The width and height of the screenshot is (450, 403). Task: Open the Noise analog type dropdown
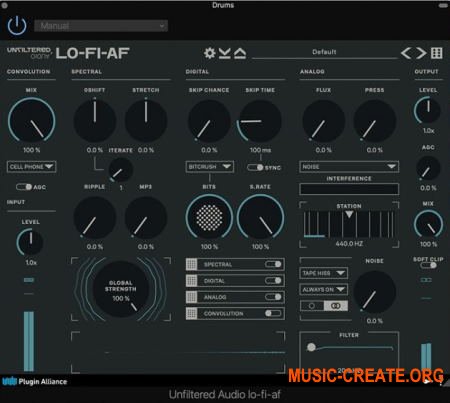349,167
